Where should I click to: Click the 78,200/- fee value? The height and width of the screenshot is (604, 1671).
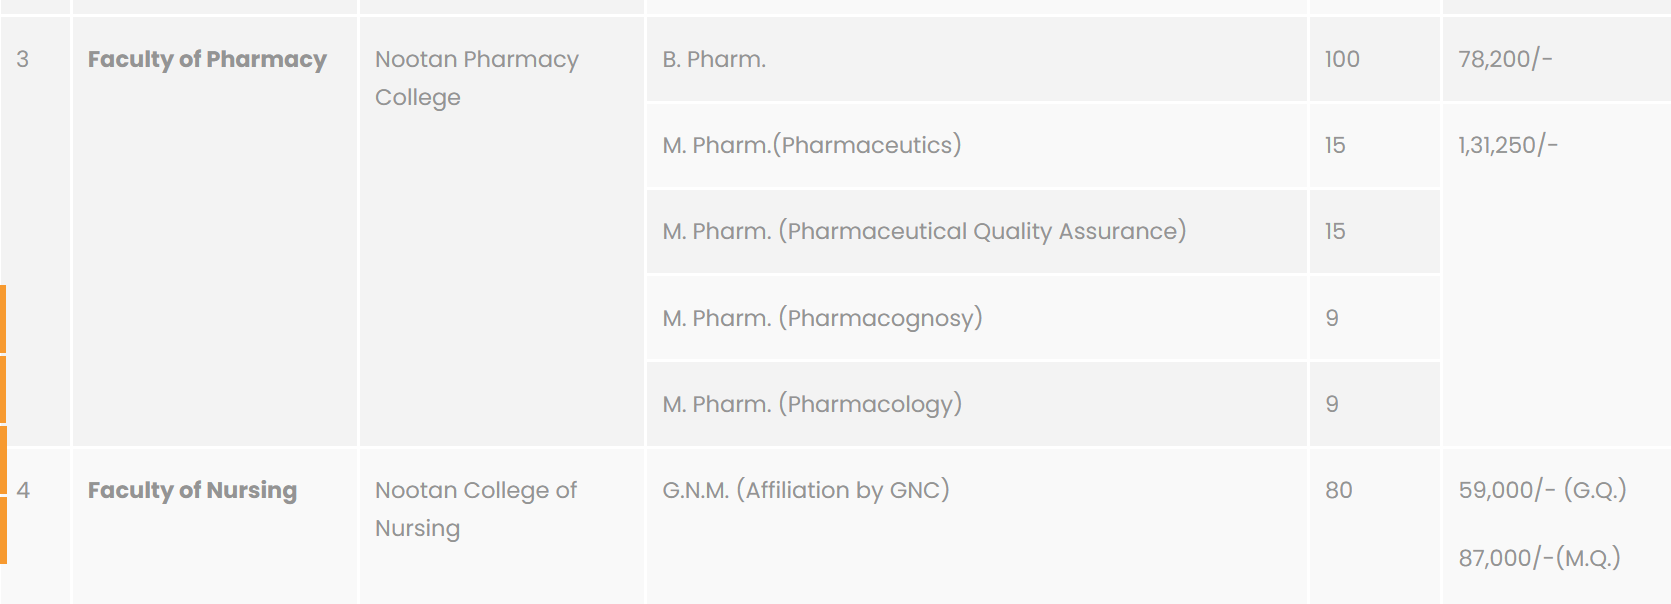(1505, 60)
